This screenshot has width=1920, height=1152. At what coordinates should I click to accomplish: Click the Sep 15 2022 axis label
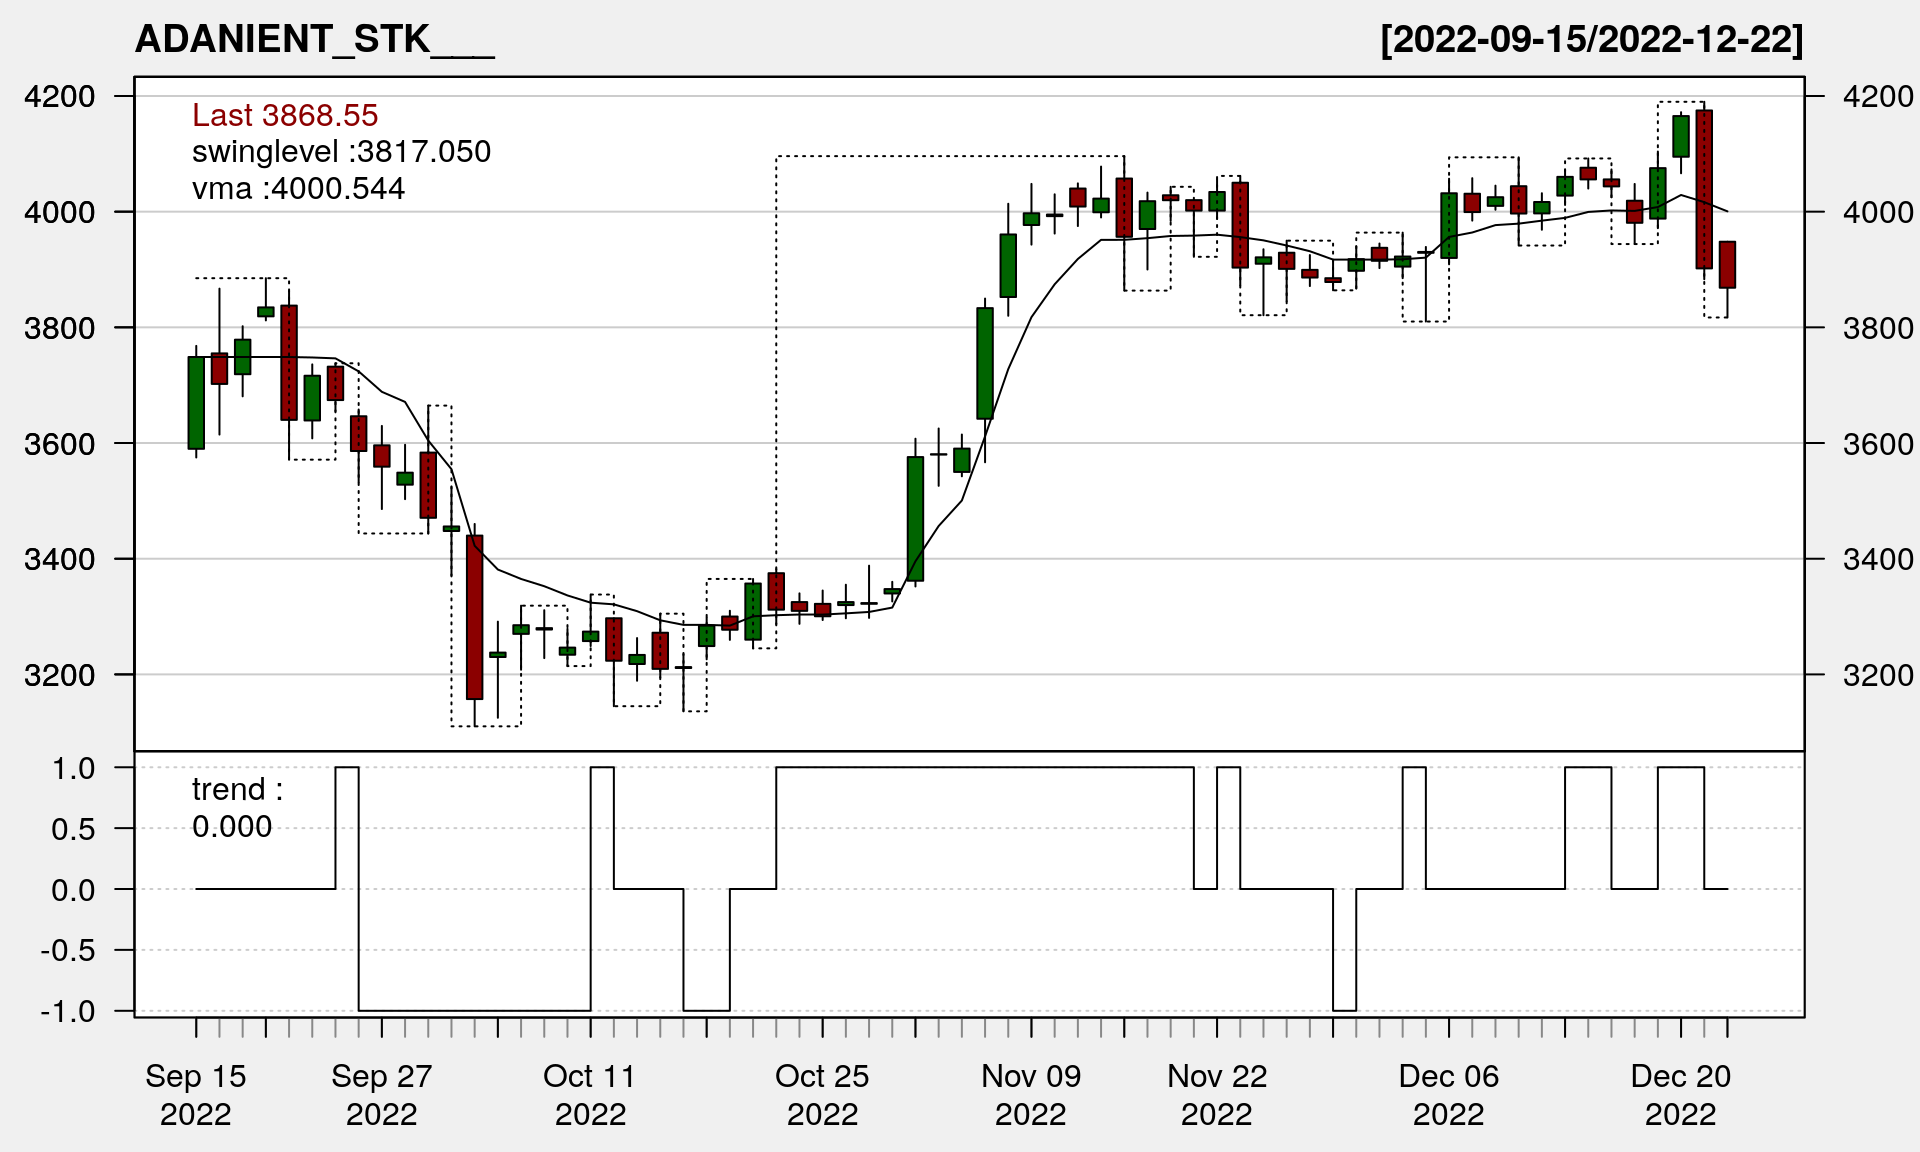tap(196, 1094)
